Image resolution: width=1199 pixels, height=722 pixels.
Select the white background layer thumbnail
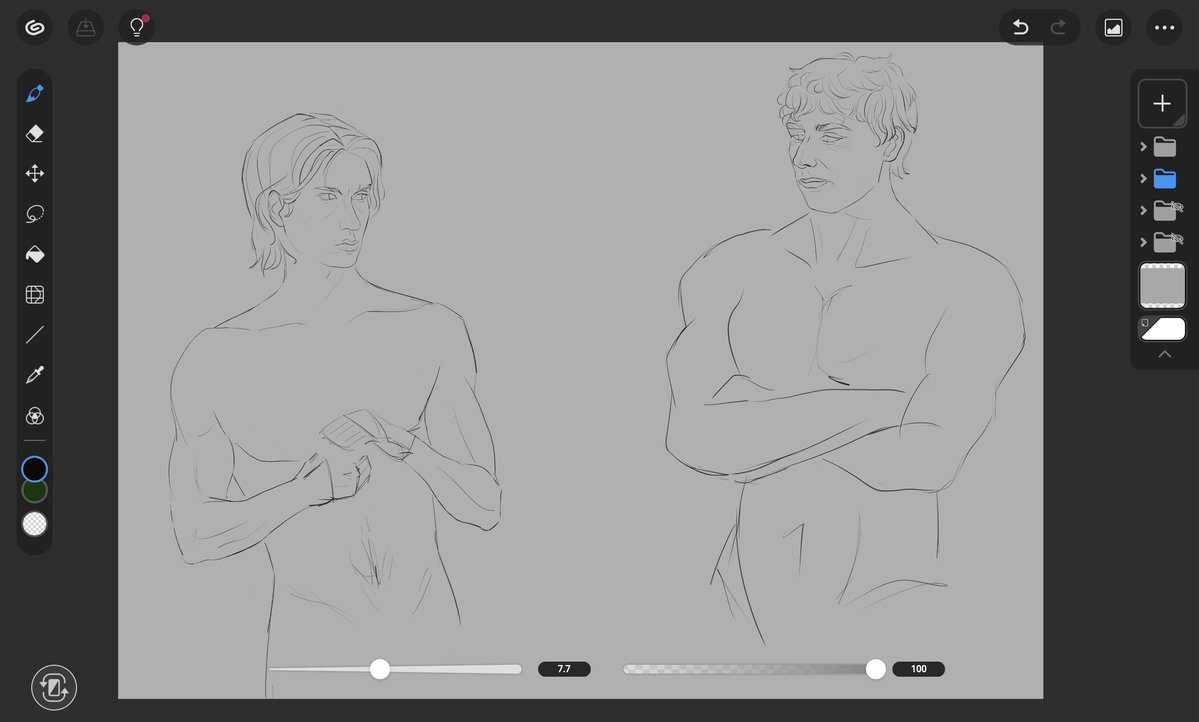tap(1162, 329)
